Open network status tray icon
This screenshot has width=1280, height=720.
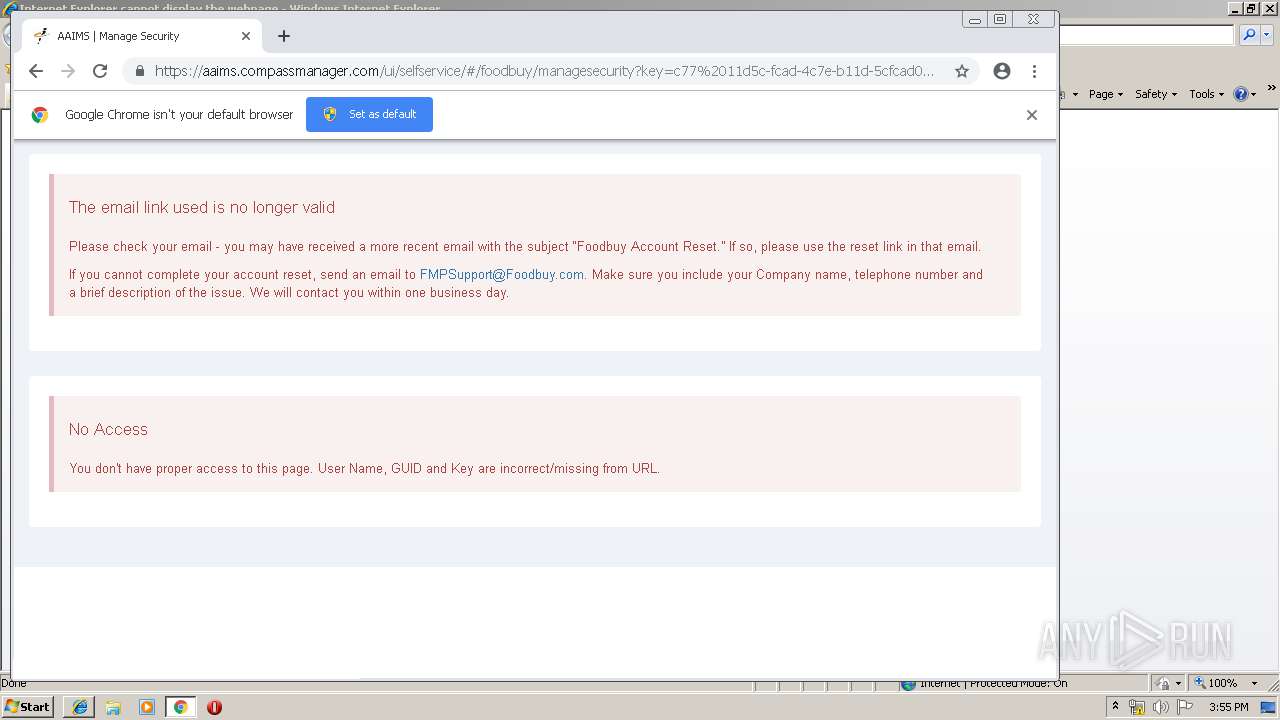click(1137, 707)
